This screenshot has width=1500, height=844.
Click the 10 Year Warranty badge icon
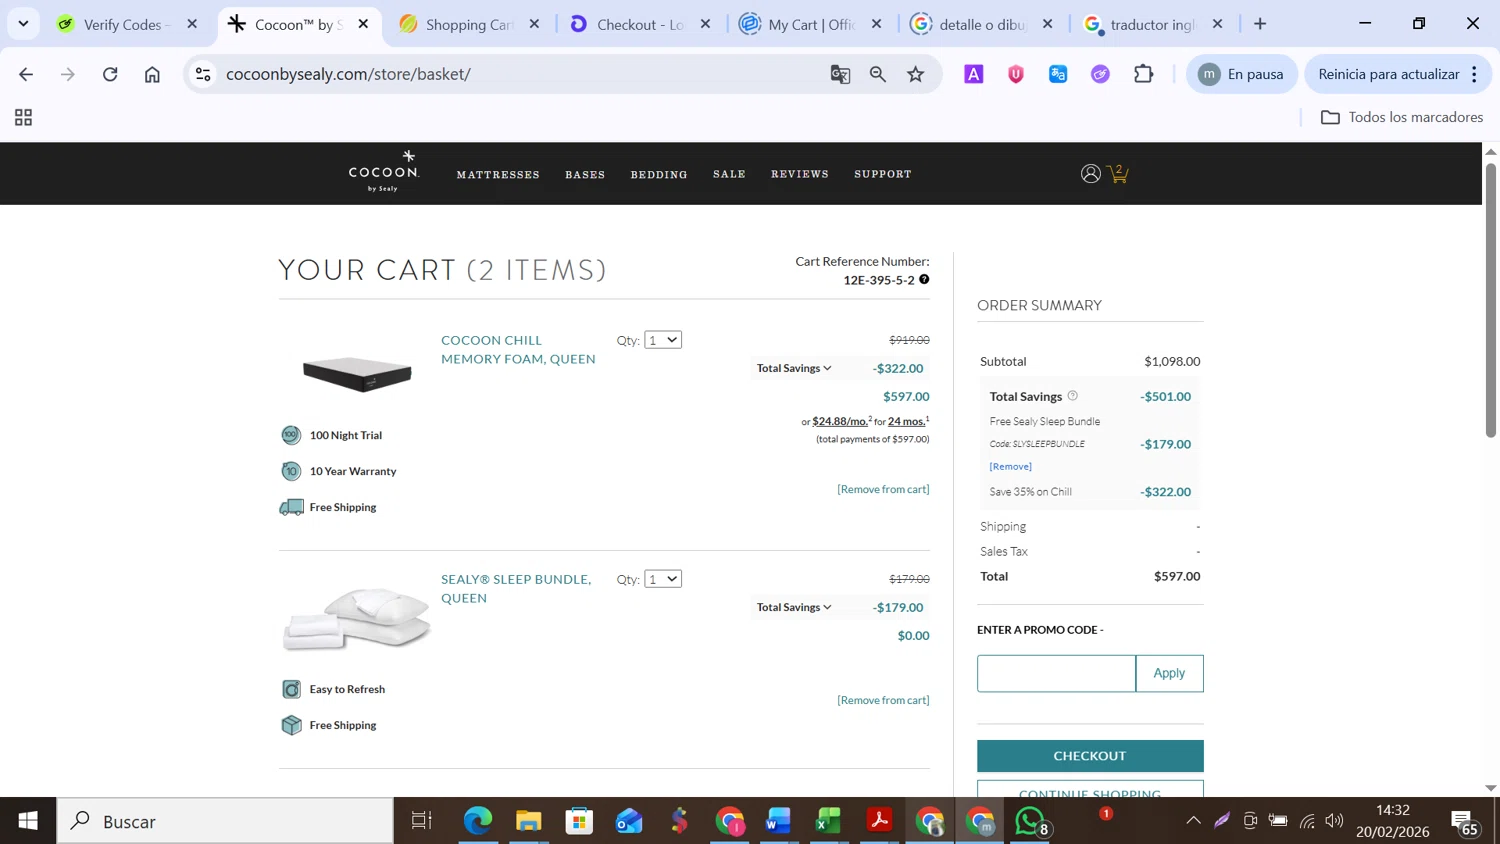291,471
